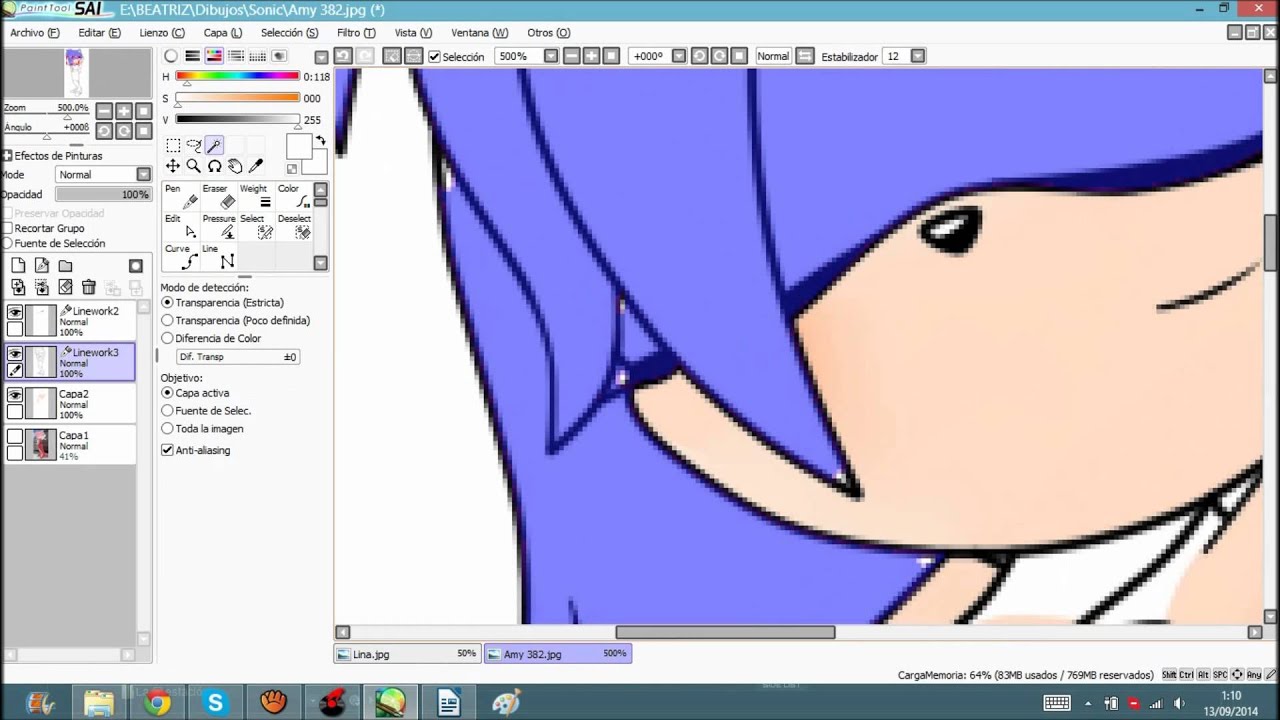Uncheck the Selección checkbox in toolbar
The height and width of the screenshot is (720, 1280).
click(x=434, y=57)
